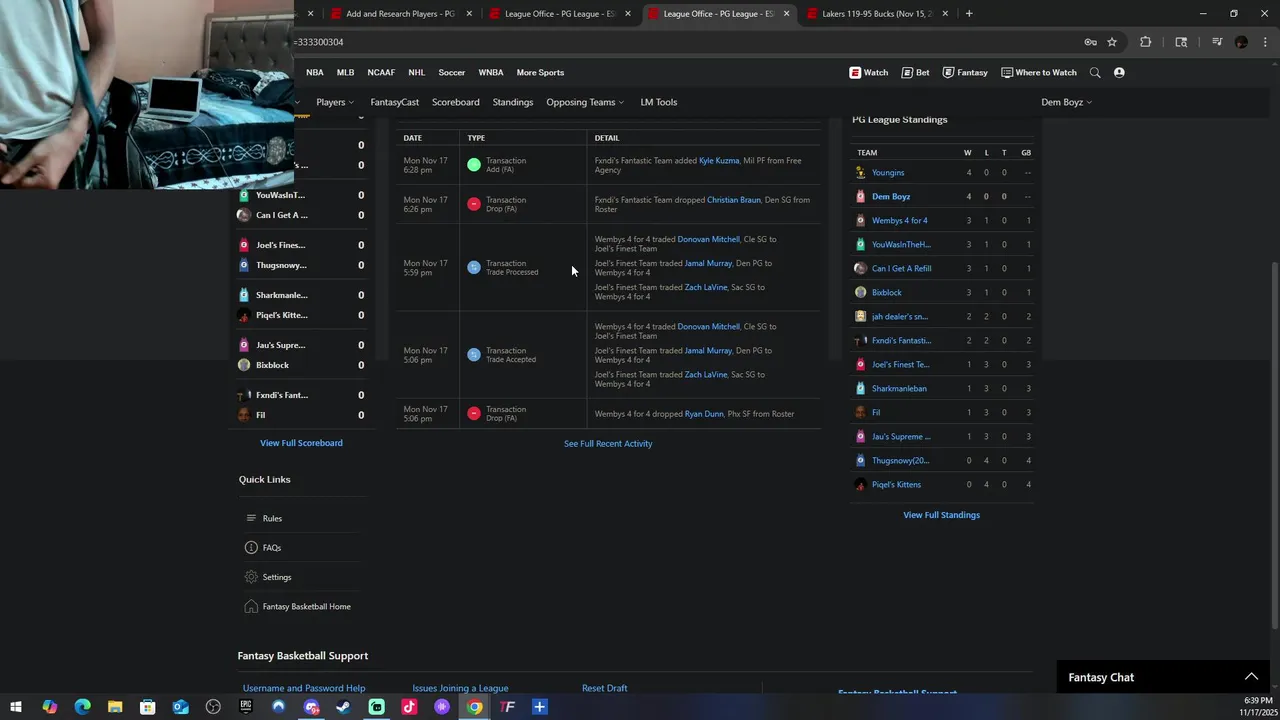Open Kyle Kuzma player link
Screen dimensions: 1280x720
(719, 160)
